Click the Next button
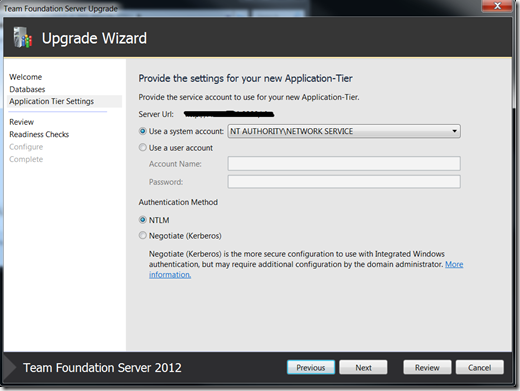Image resolution: width=520 pixels, height=391 pixels. point(363,367)
